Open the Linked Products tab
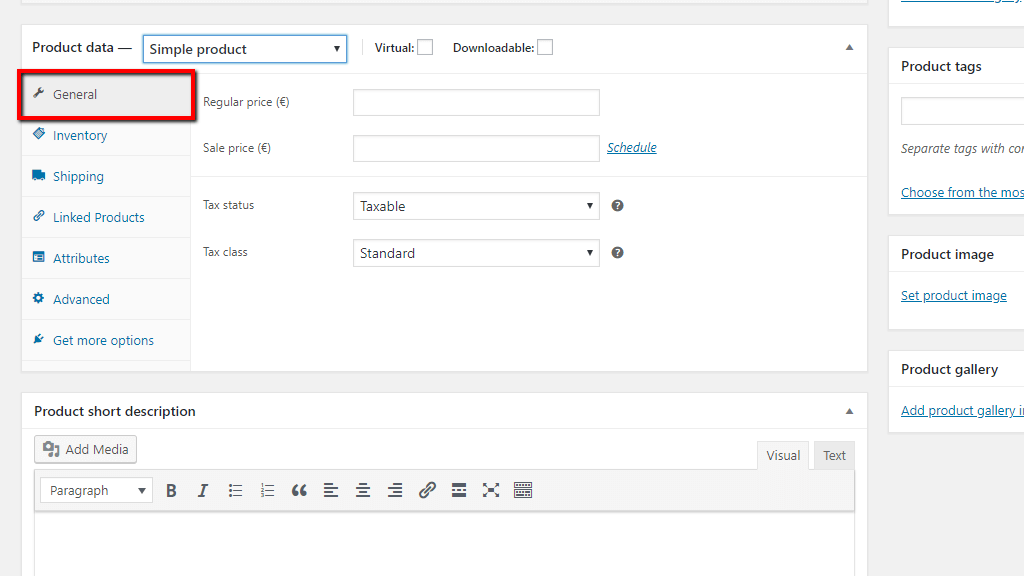 click(106, 217)
